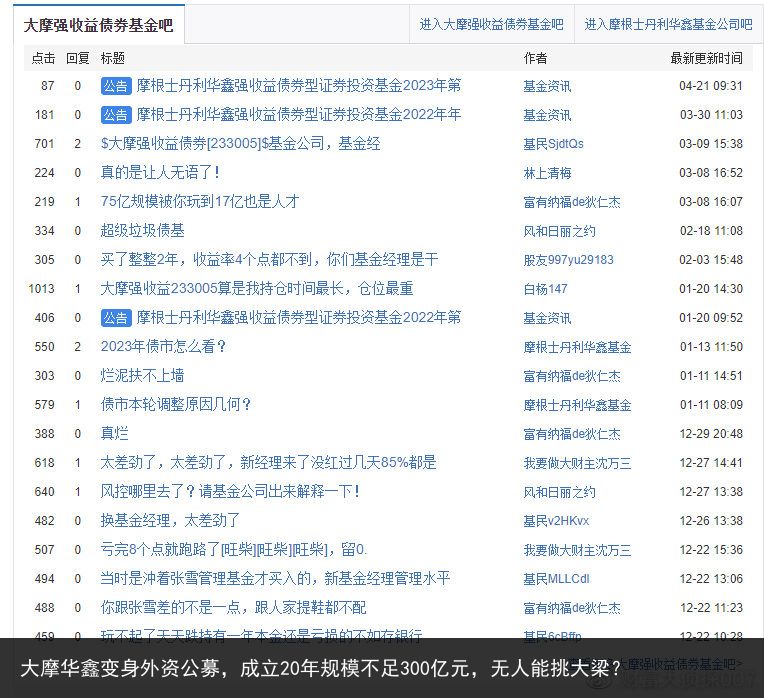The height and width of the screenshot is (698, 764).
Task: Open author 摩根士丹利华鑫基金 on 01-11 08:09 row
Action: coord(577,405)
